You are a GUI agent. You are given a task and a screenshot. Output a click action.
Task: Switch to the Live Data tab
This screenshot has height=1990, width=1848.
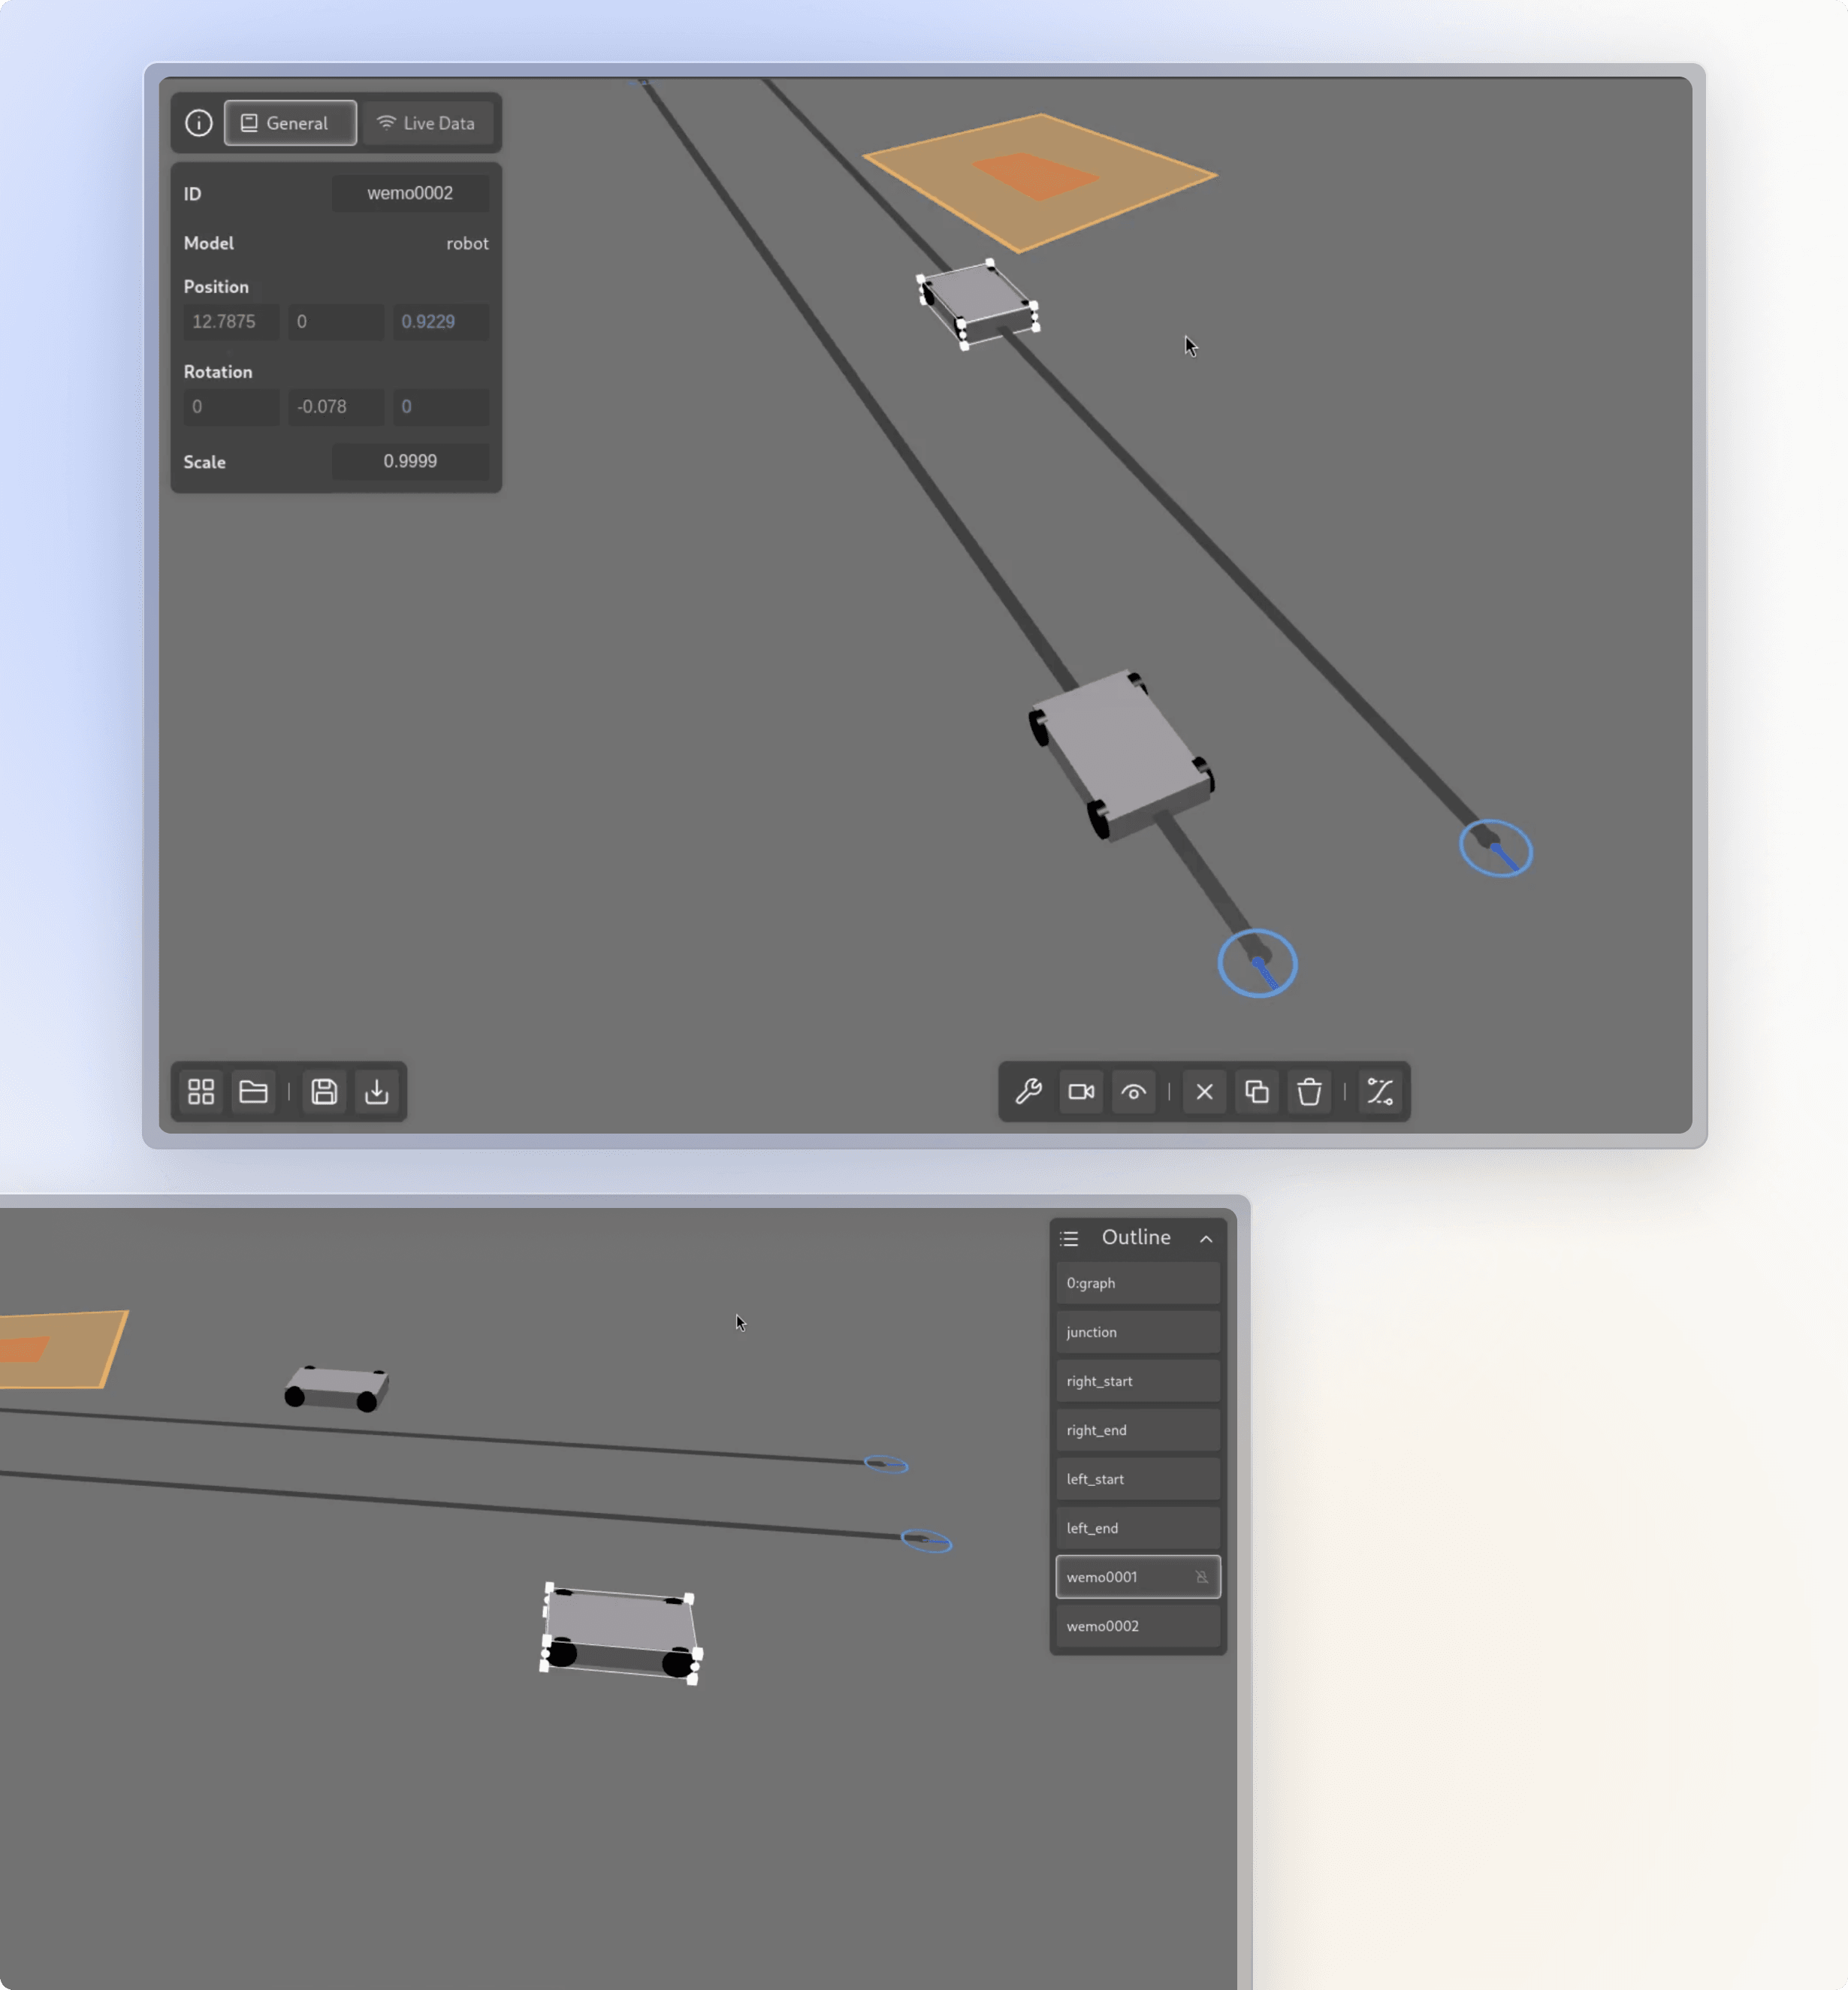[427, 123]
